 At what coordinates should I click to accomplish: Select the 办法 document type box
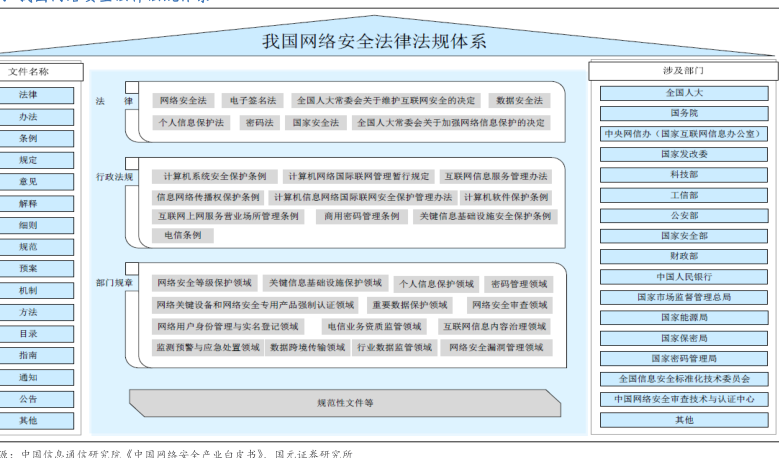(29, 117)
